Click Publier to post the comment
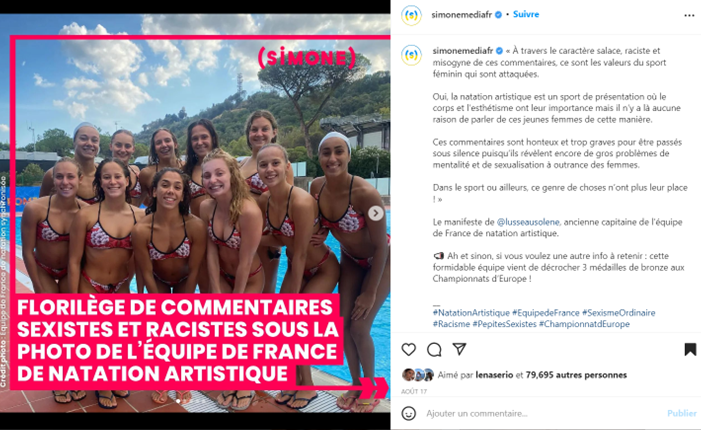The width and height of the screenshot is (701, 430). point(681,413)
